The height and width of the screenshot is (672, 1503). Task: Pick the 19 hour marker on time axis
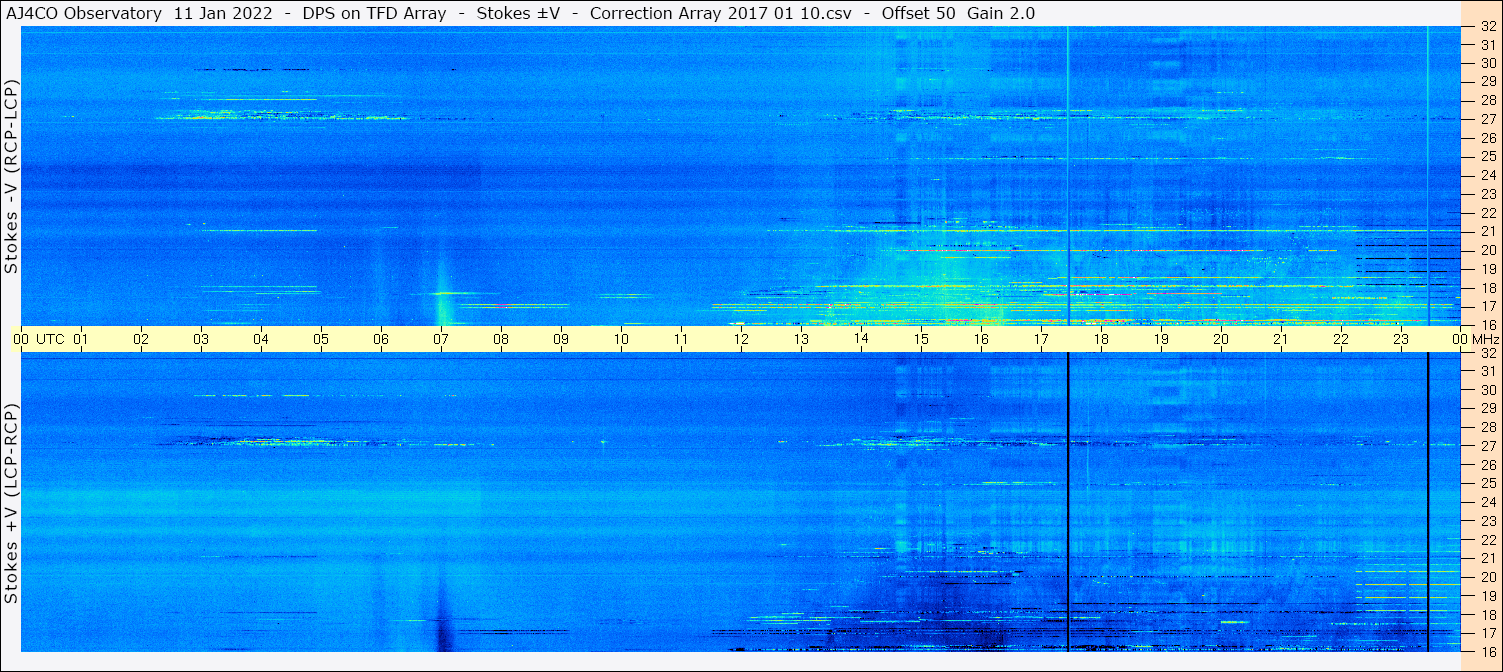coord(1161,339)
